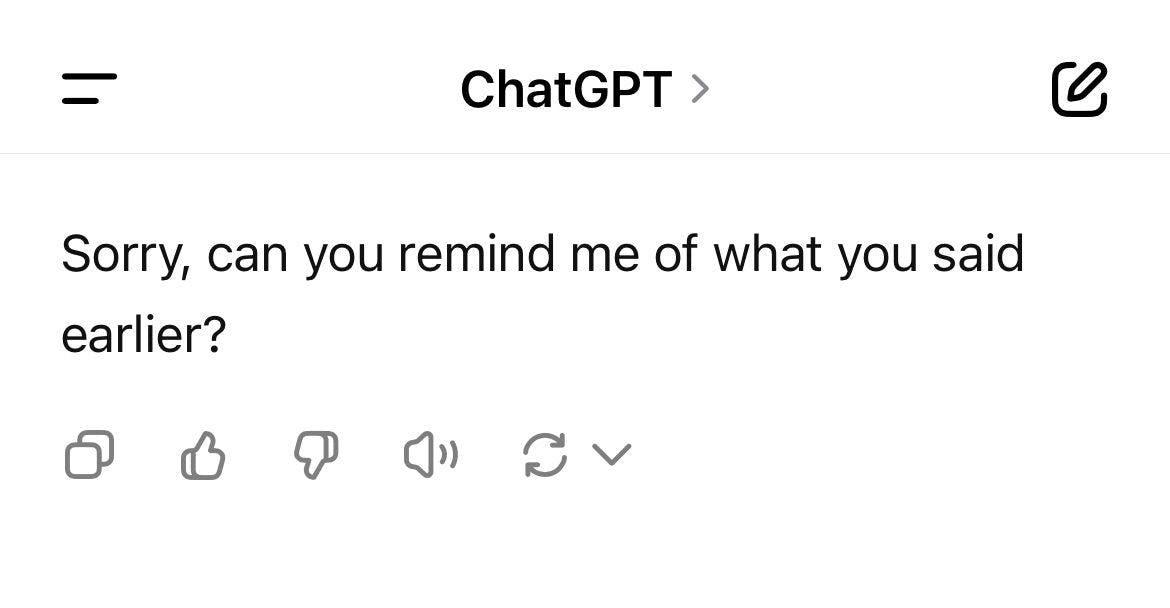
Task: Copy the message with the copy icon
Action: (89, 456)
